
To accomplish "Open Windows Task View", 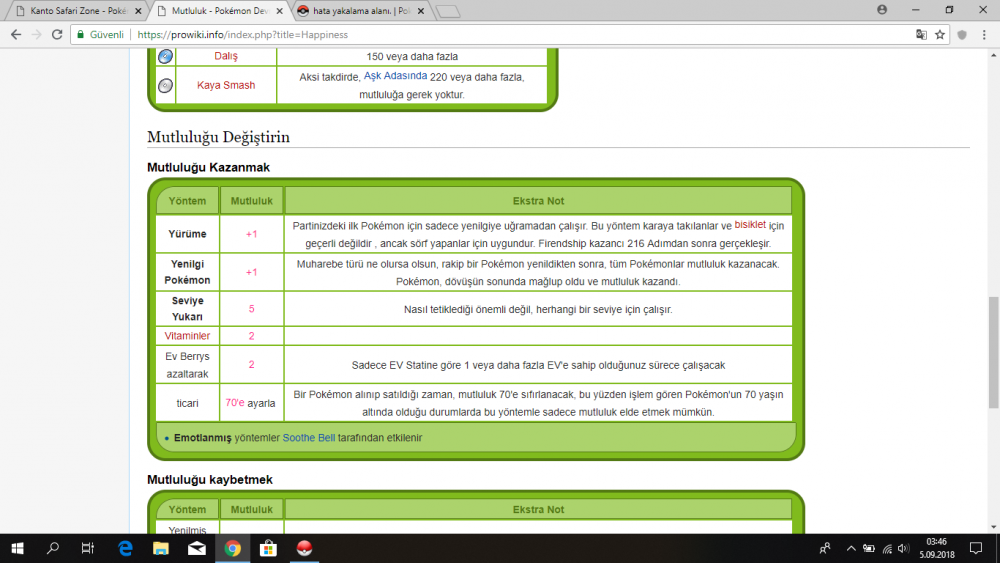I will (88, 548).
